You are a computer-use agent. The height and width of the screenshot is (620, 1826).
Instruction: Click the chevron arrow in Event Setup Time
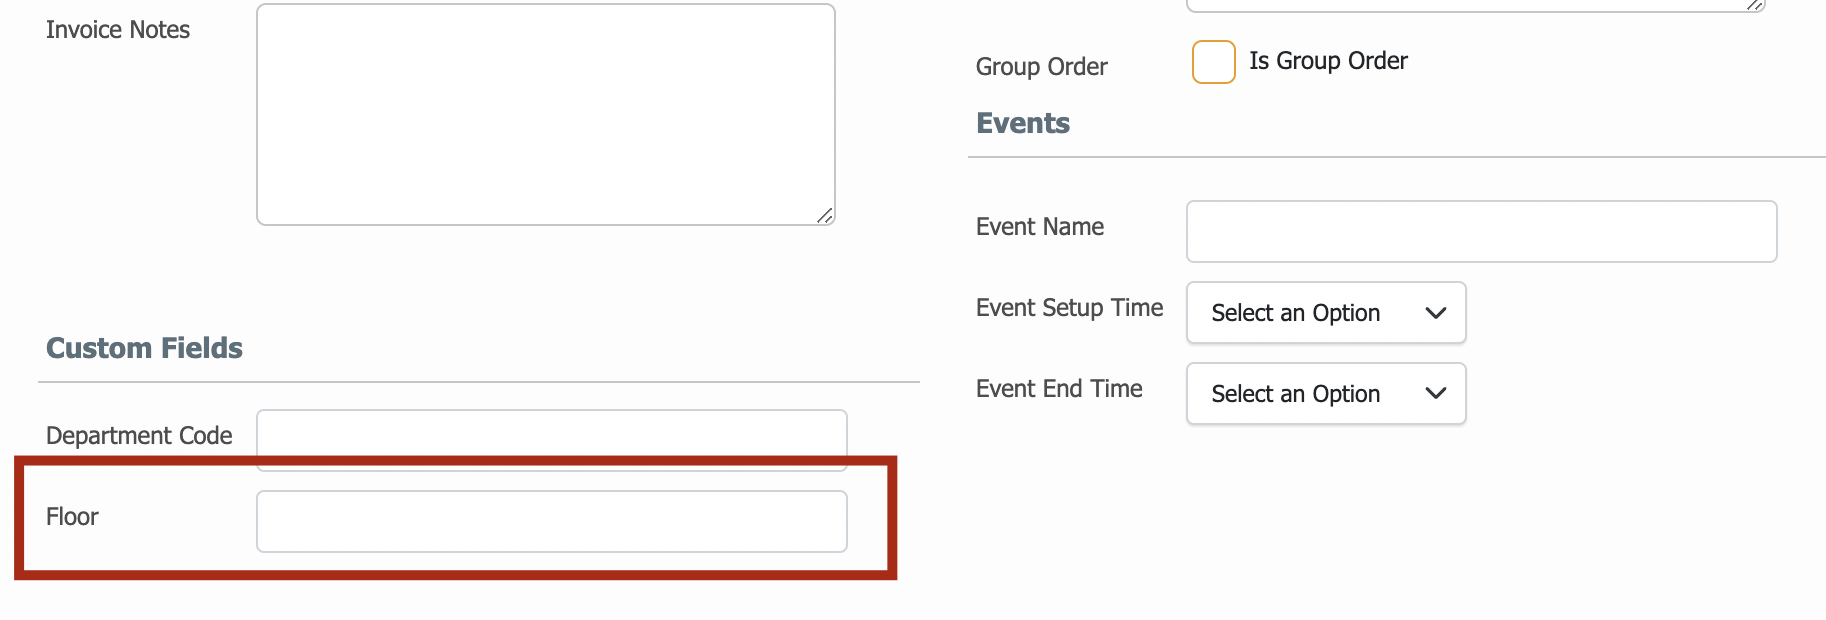[1436, 313]
